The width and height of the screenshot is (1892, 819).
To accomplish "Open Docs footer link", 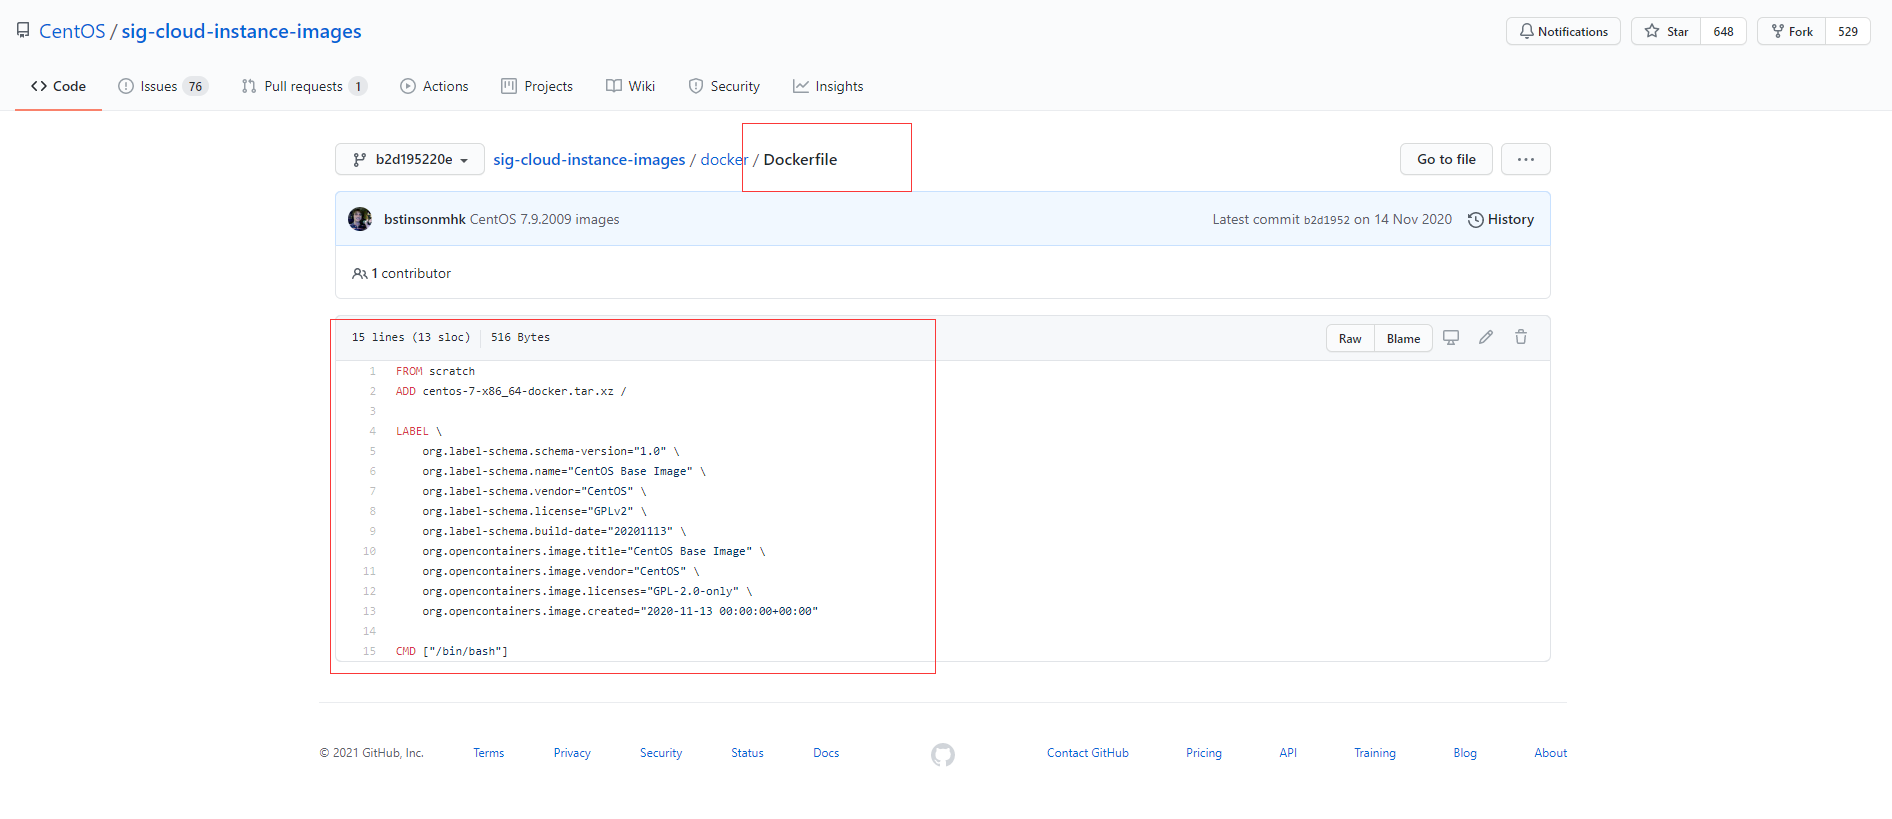I will pos(826,753).
